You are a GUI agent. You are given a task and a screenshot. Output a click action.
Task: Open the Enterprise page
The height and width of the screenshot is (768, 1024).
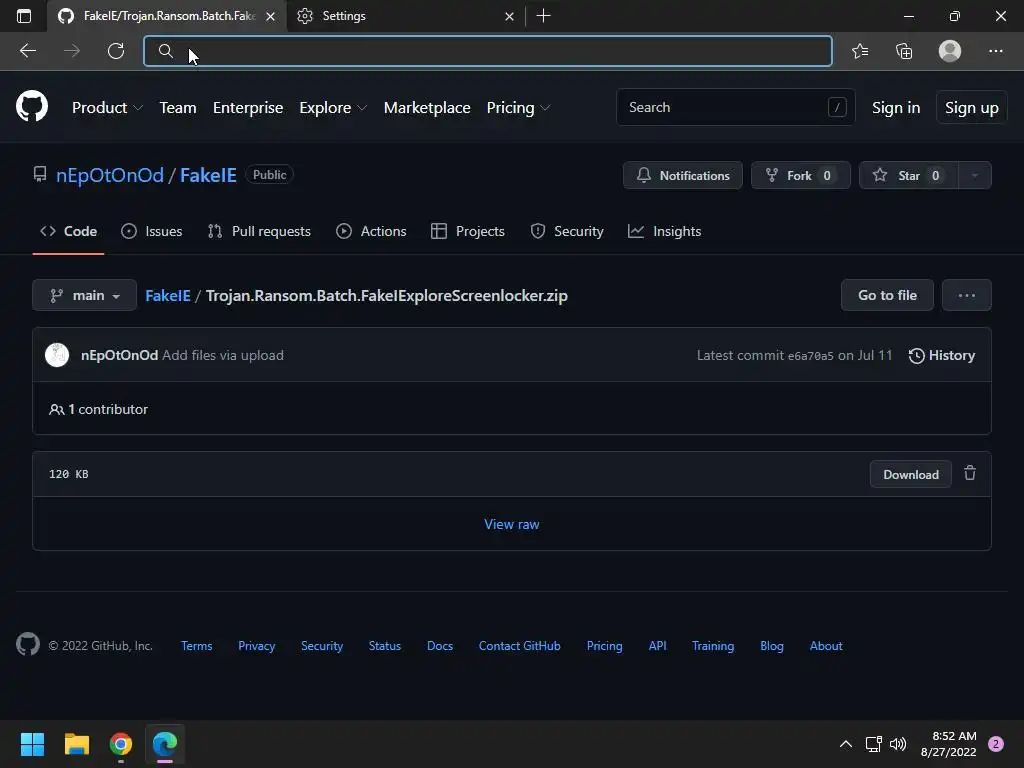[248, 108]
